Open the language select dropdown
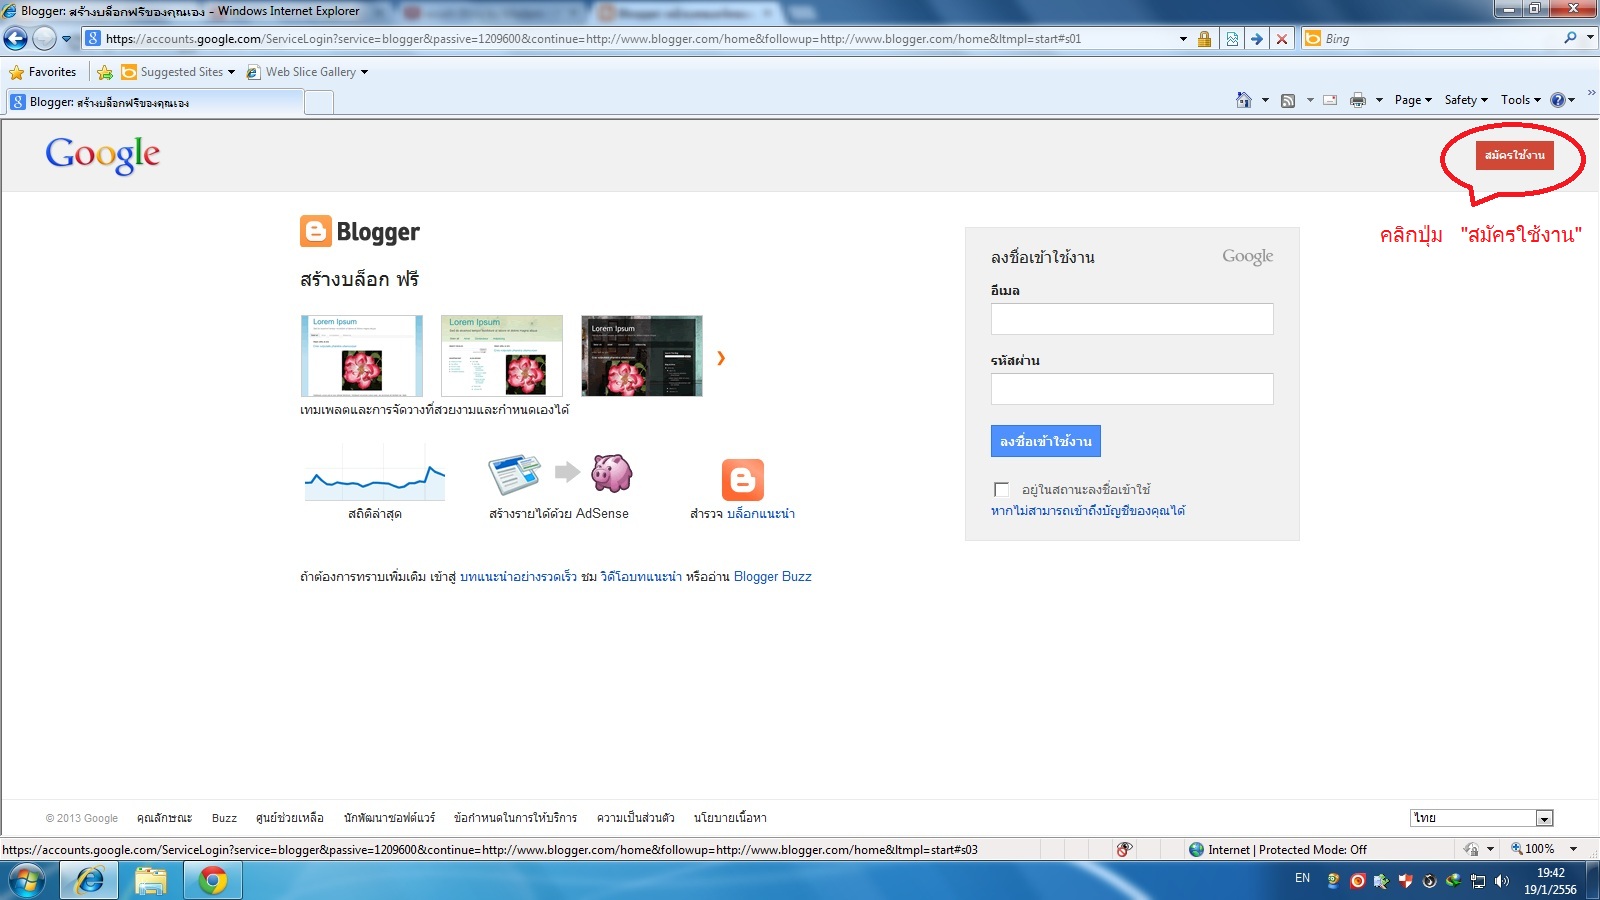The width and height of the screenshot is (1600, 900). (x=1482, y=818)
